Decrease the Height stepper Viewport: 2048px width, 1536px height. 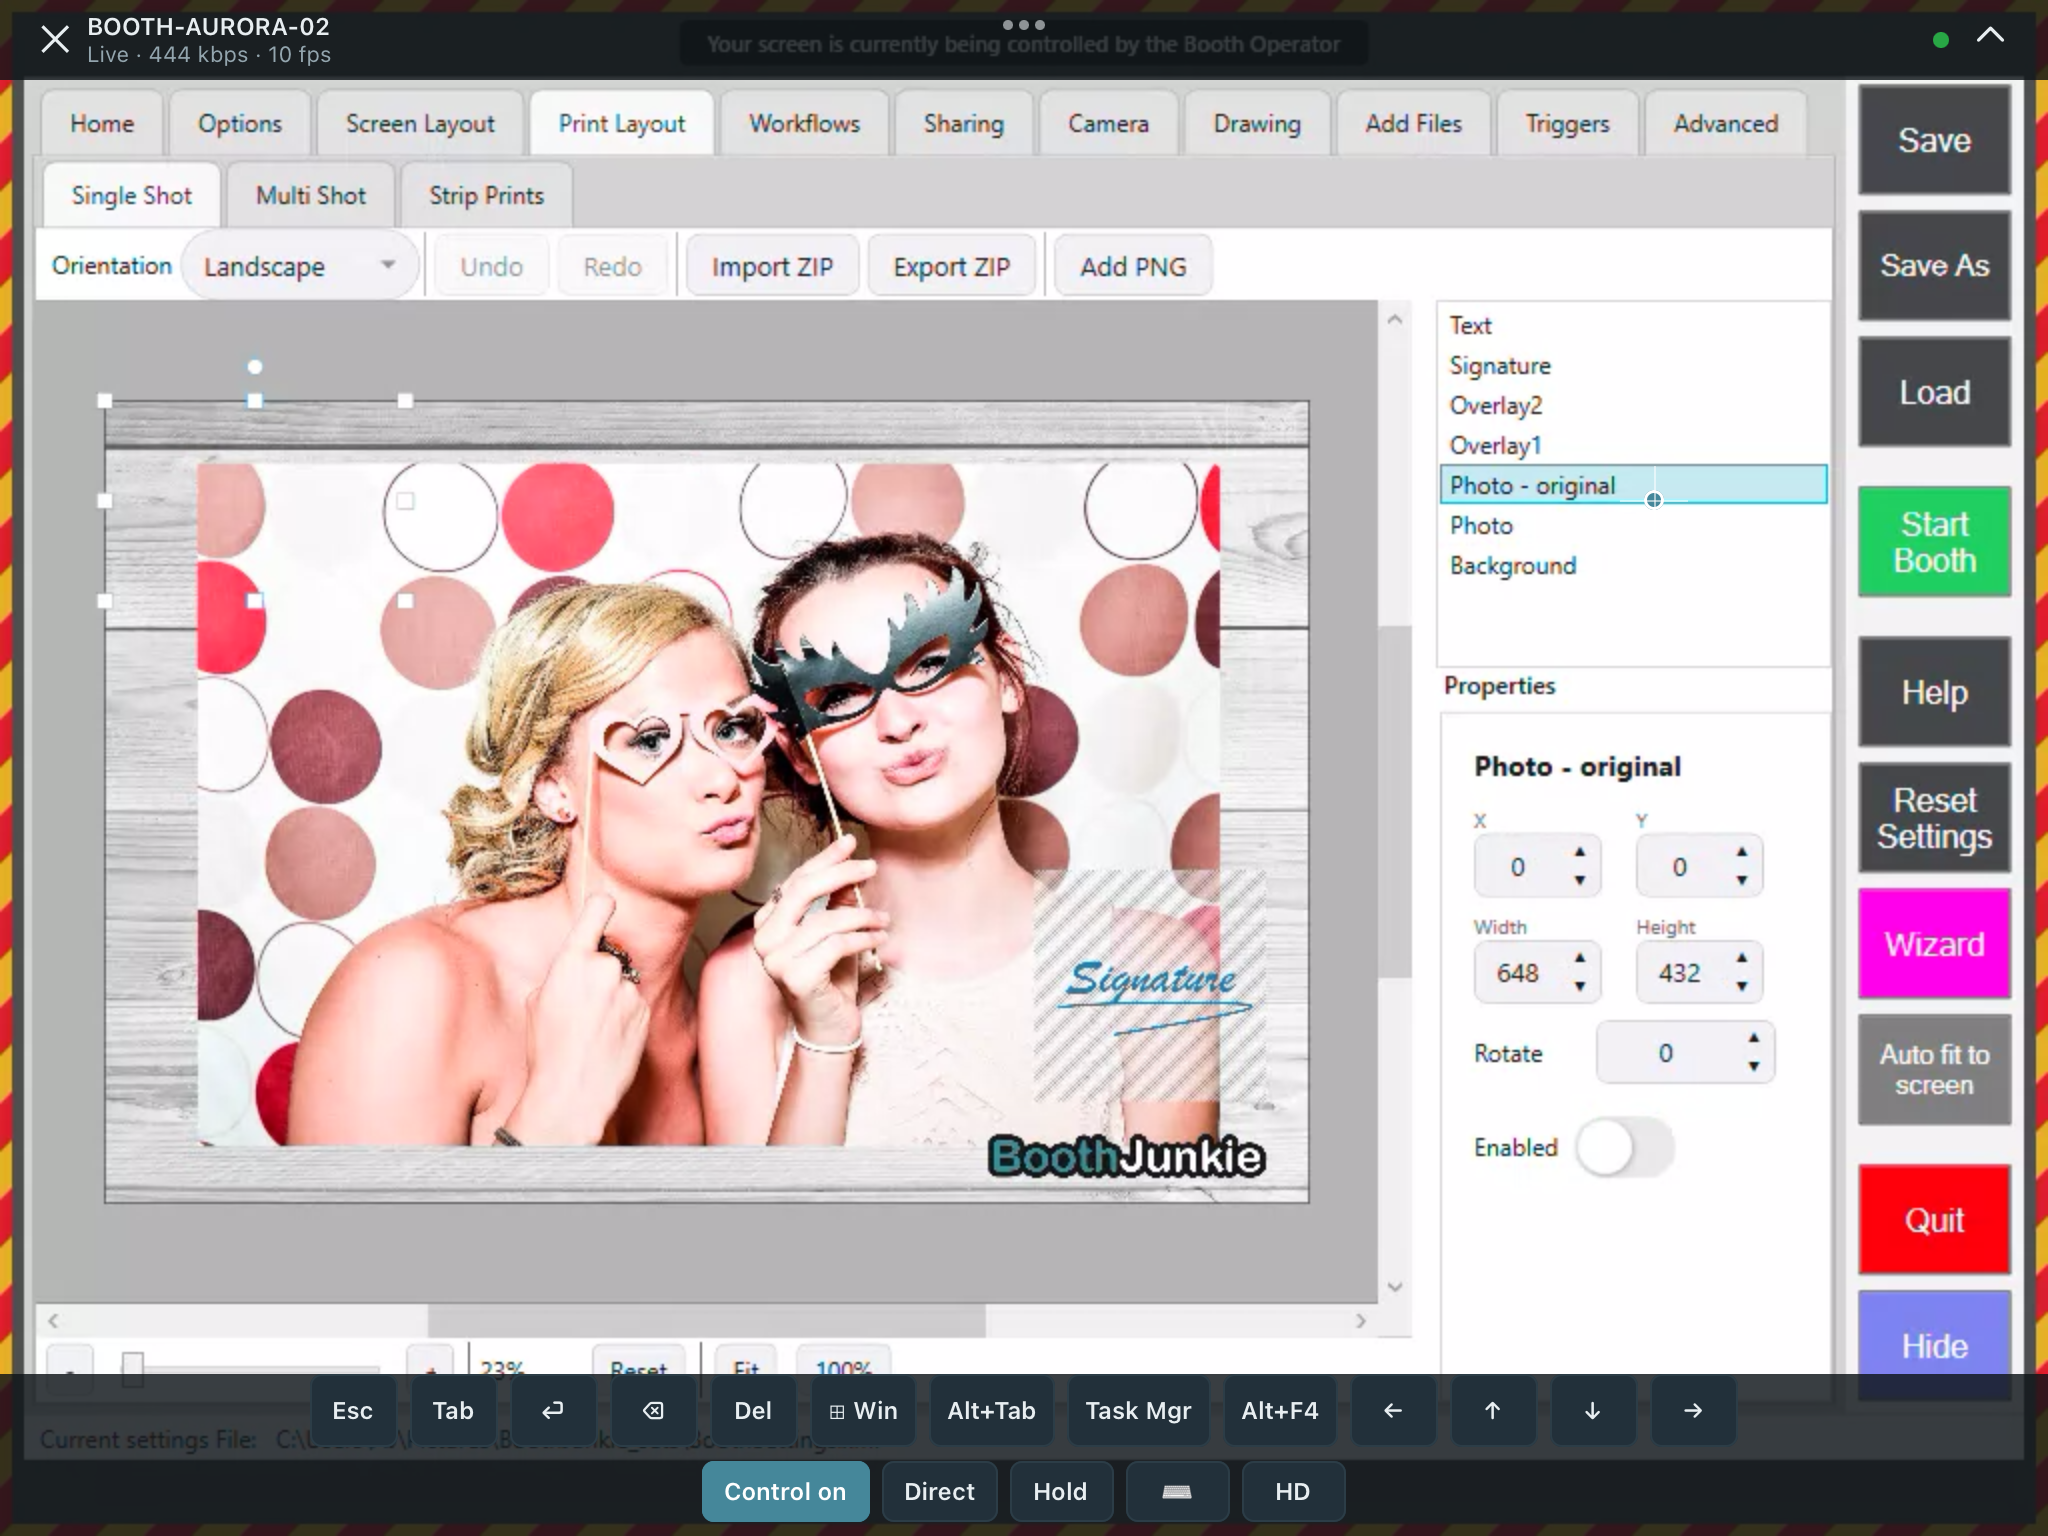click(1742, 986)
